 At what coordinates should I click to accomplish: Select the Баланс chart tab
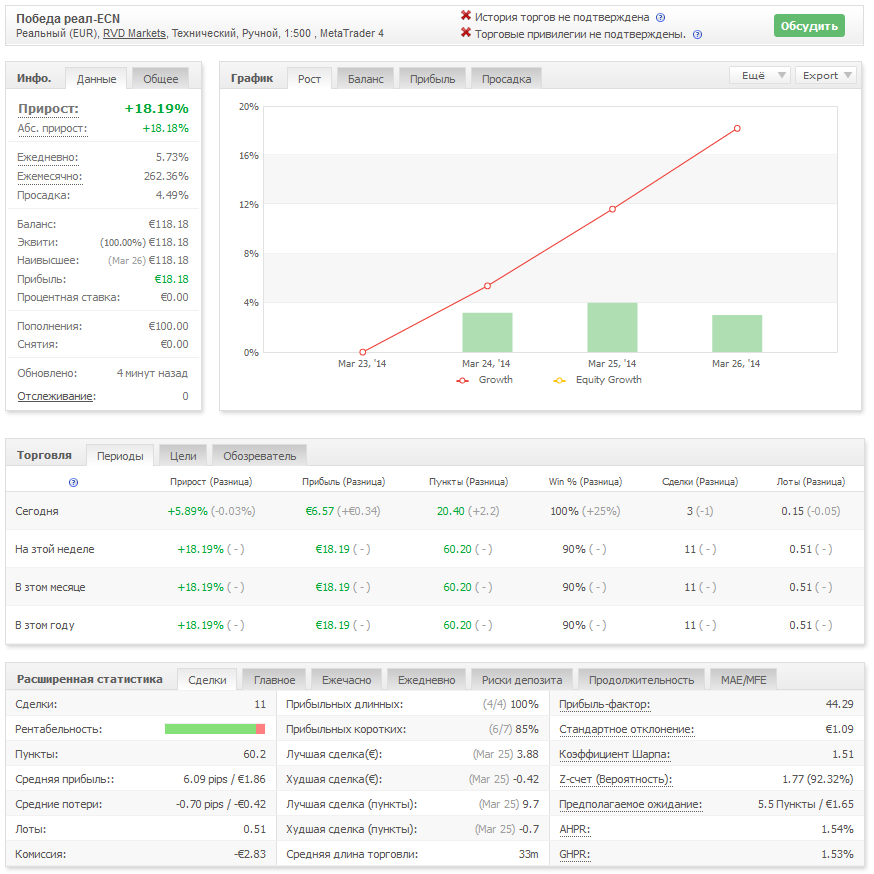tap(366, 79)
